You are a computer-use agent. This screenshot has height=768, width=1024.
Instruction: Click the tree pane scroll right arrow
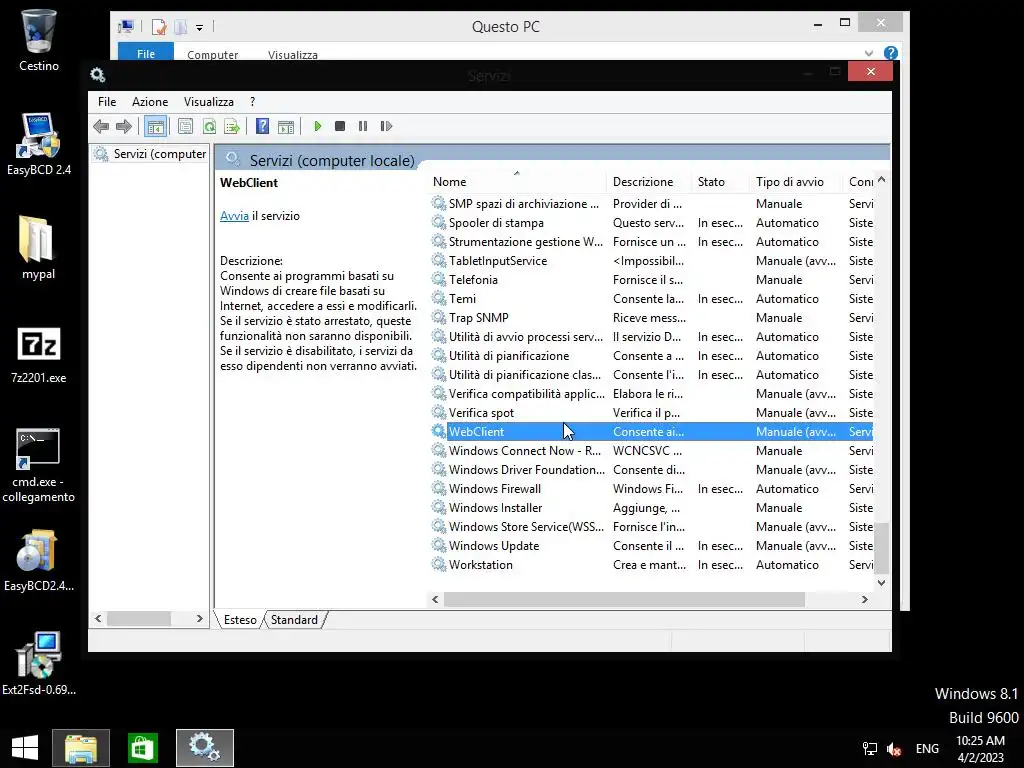click(200, 618)
